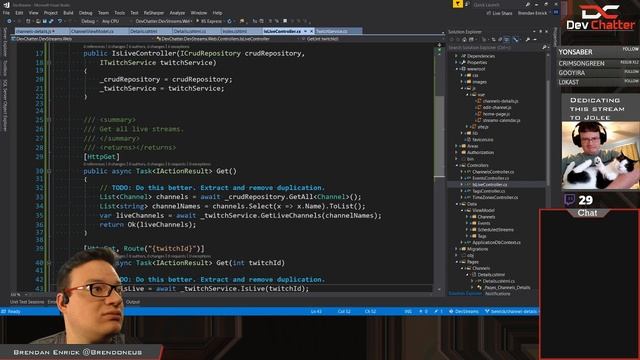Click the Solution Explorer Home icon
The height and width of the screenshot is (360, 640).
[464, 40]
